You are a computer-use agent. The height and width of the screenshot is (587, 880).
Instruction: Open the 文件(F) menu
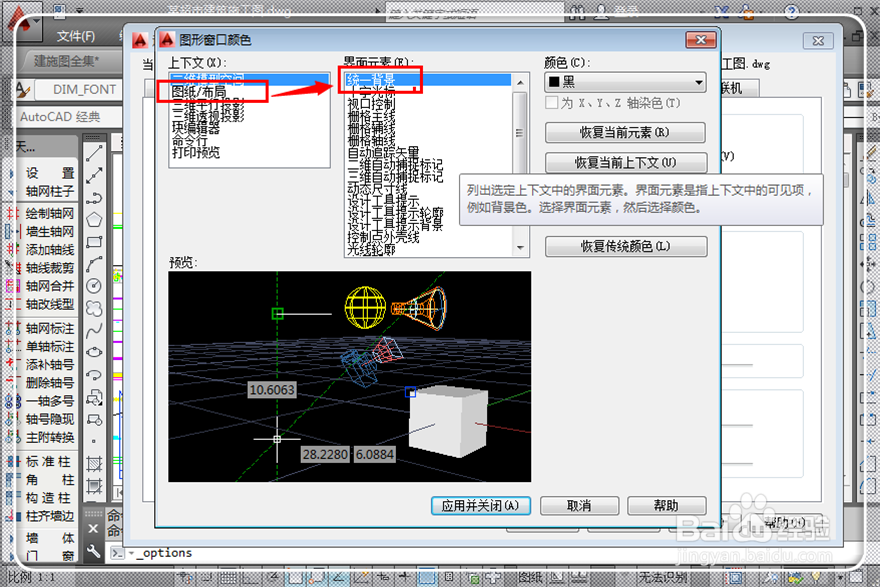point(76,36)
